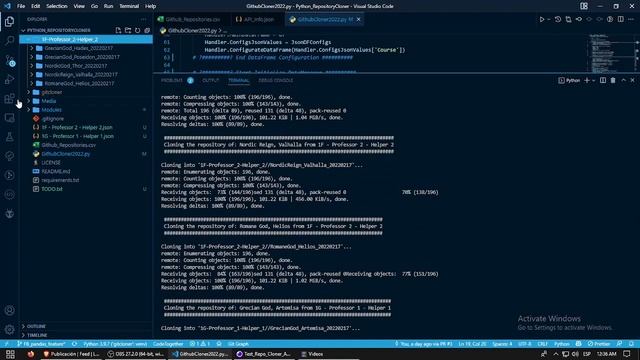Expand the Outline section
The width and height of the screenshot is (640, 360).
[86, 326]
